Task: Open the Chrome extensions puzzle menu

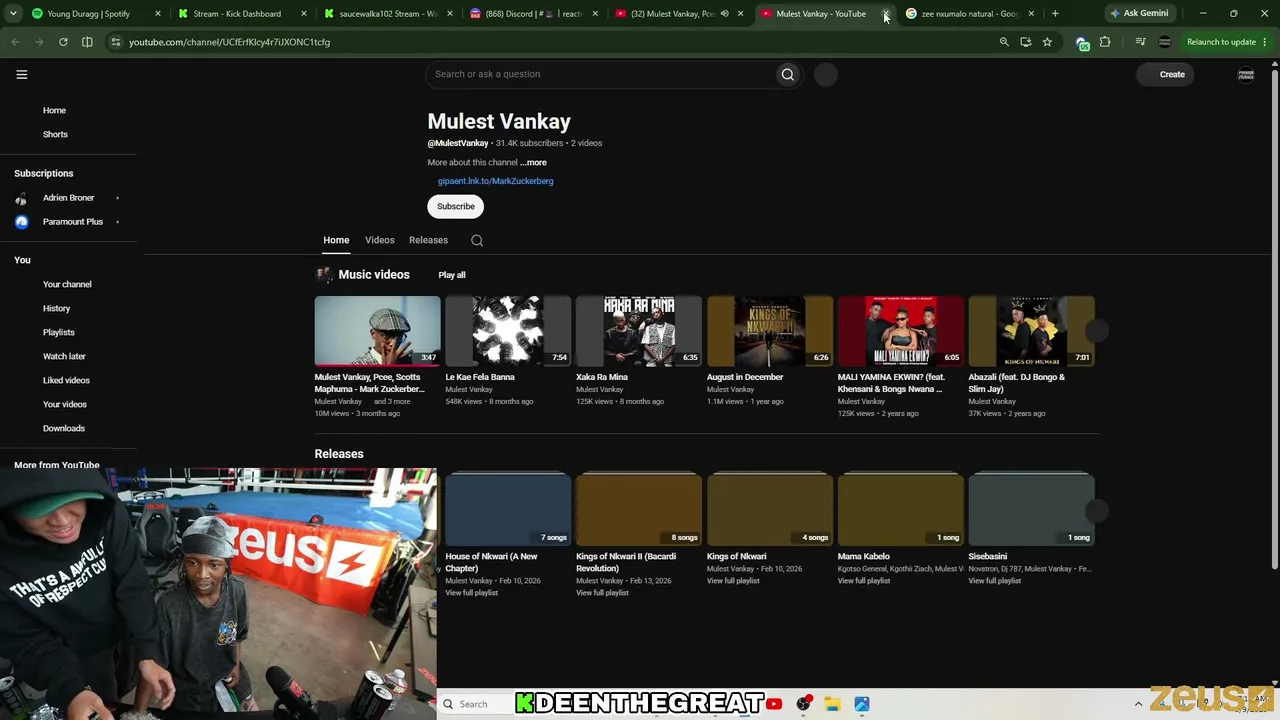Action: click(x=1105, y=42)
